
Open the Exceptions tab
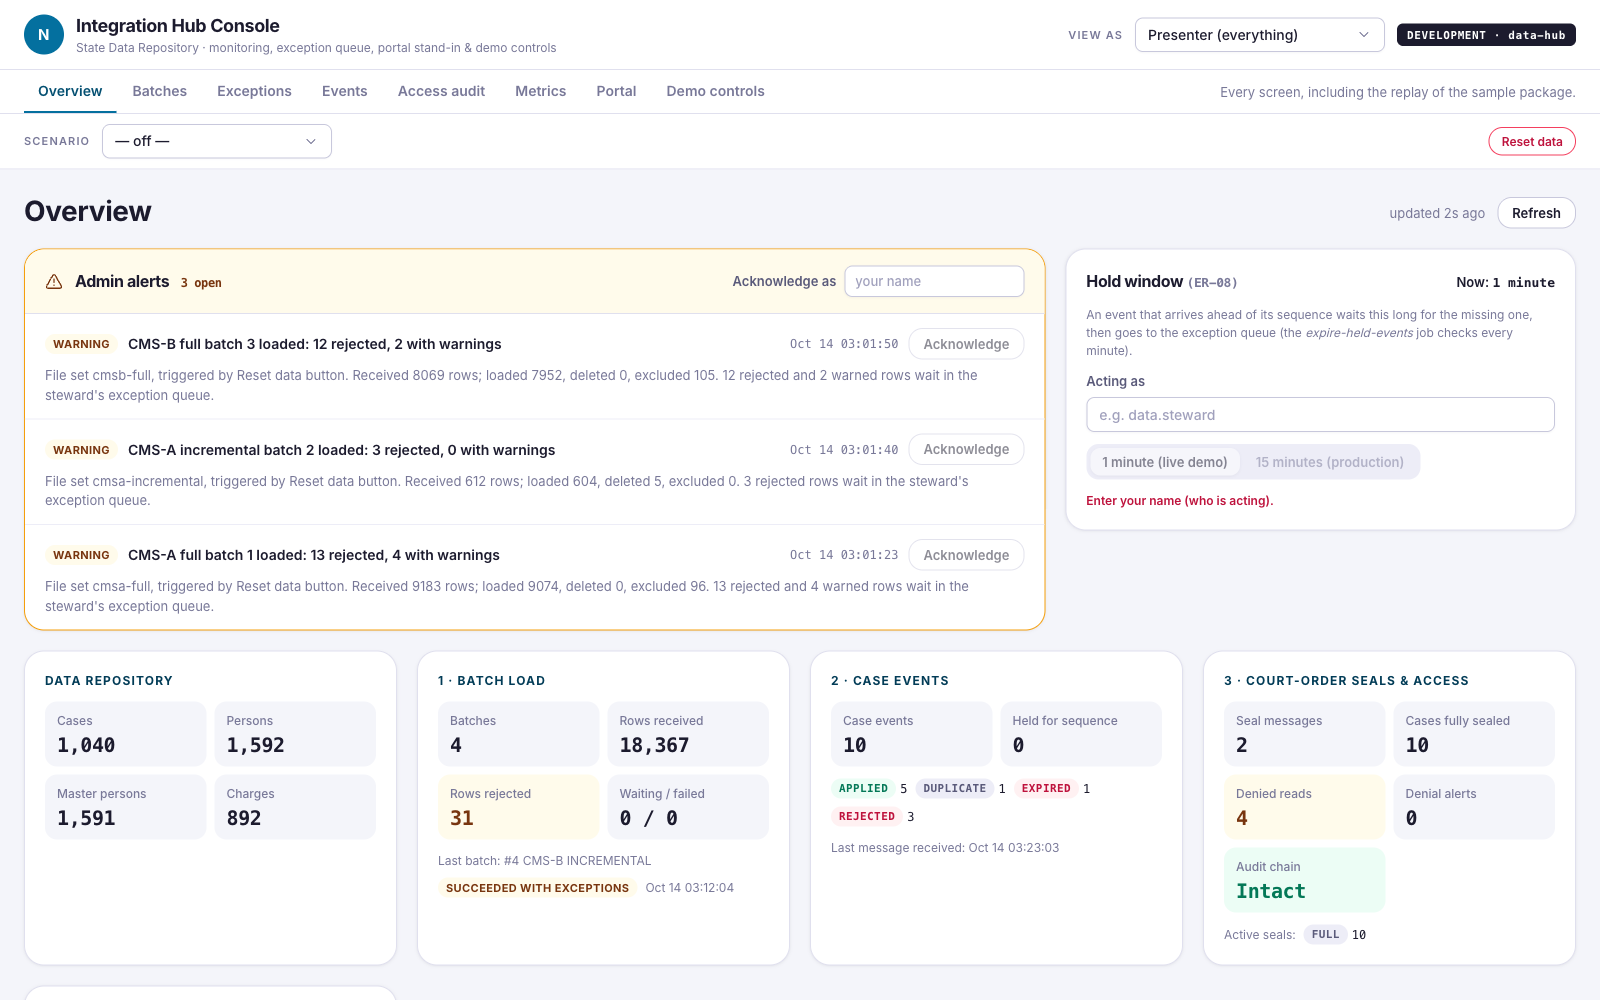[x=254, y=91]
